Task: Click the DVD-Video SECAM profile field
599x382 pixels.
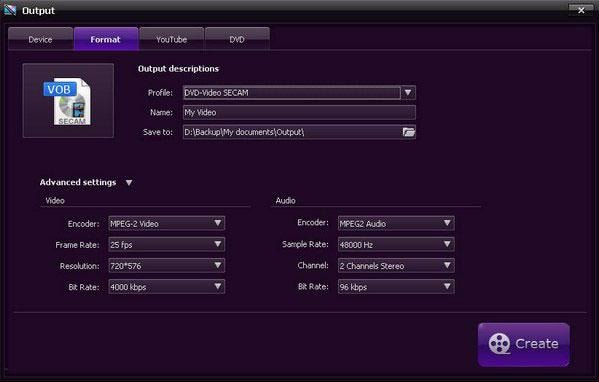Action: tap(291, 93)
